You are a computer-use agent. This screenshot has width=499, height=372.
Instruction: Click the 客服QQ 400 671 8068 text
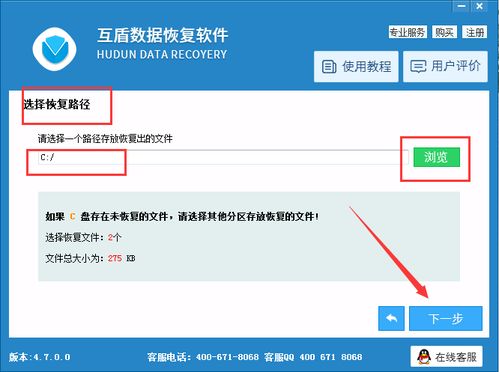click(313, 357)
